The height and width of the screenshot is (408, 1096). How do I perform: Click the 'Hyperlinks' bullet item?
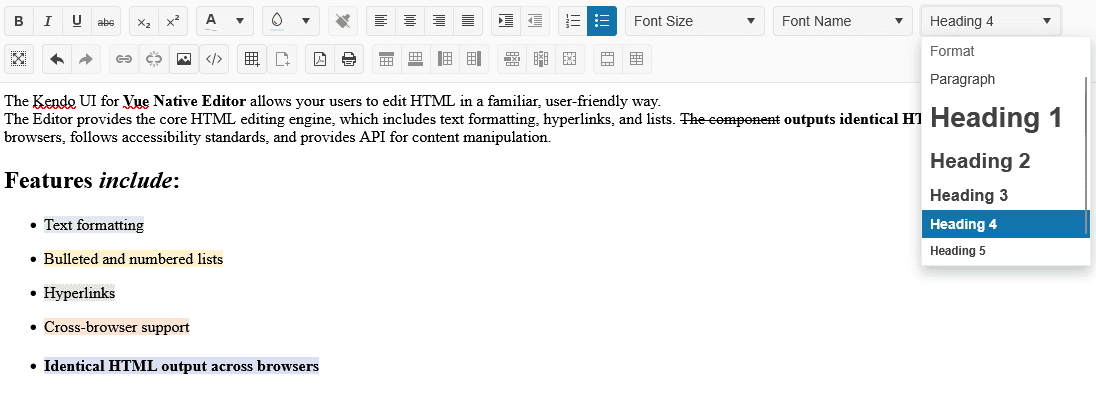coord(79,293)
